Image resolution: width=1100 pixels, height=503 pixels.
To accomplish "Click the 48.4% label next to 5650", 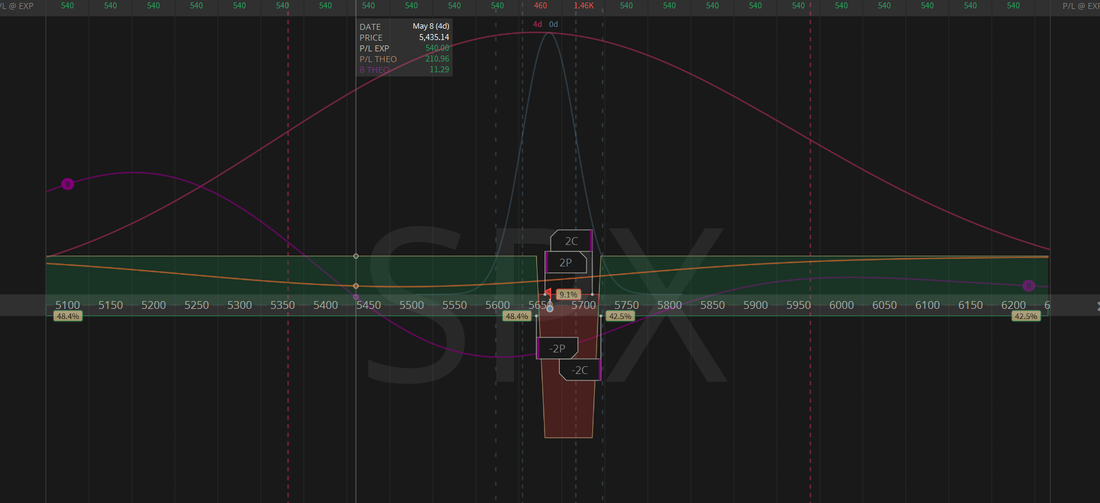I will coord(516,316).
